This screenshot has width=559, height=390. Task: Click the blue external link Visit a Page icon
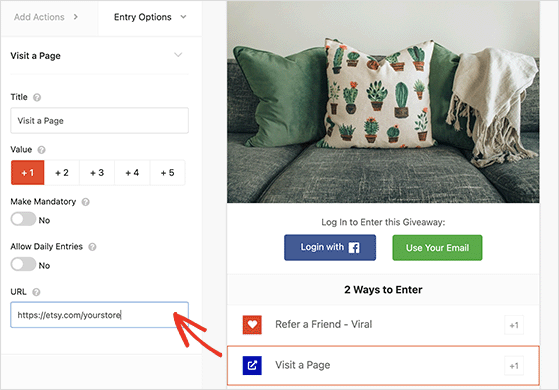pyautogui.click(x=252, y=365)
